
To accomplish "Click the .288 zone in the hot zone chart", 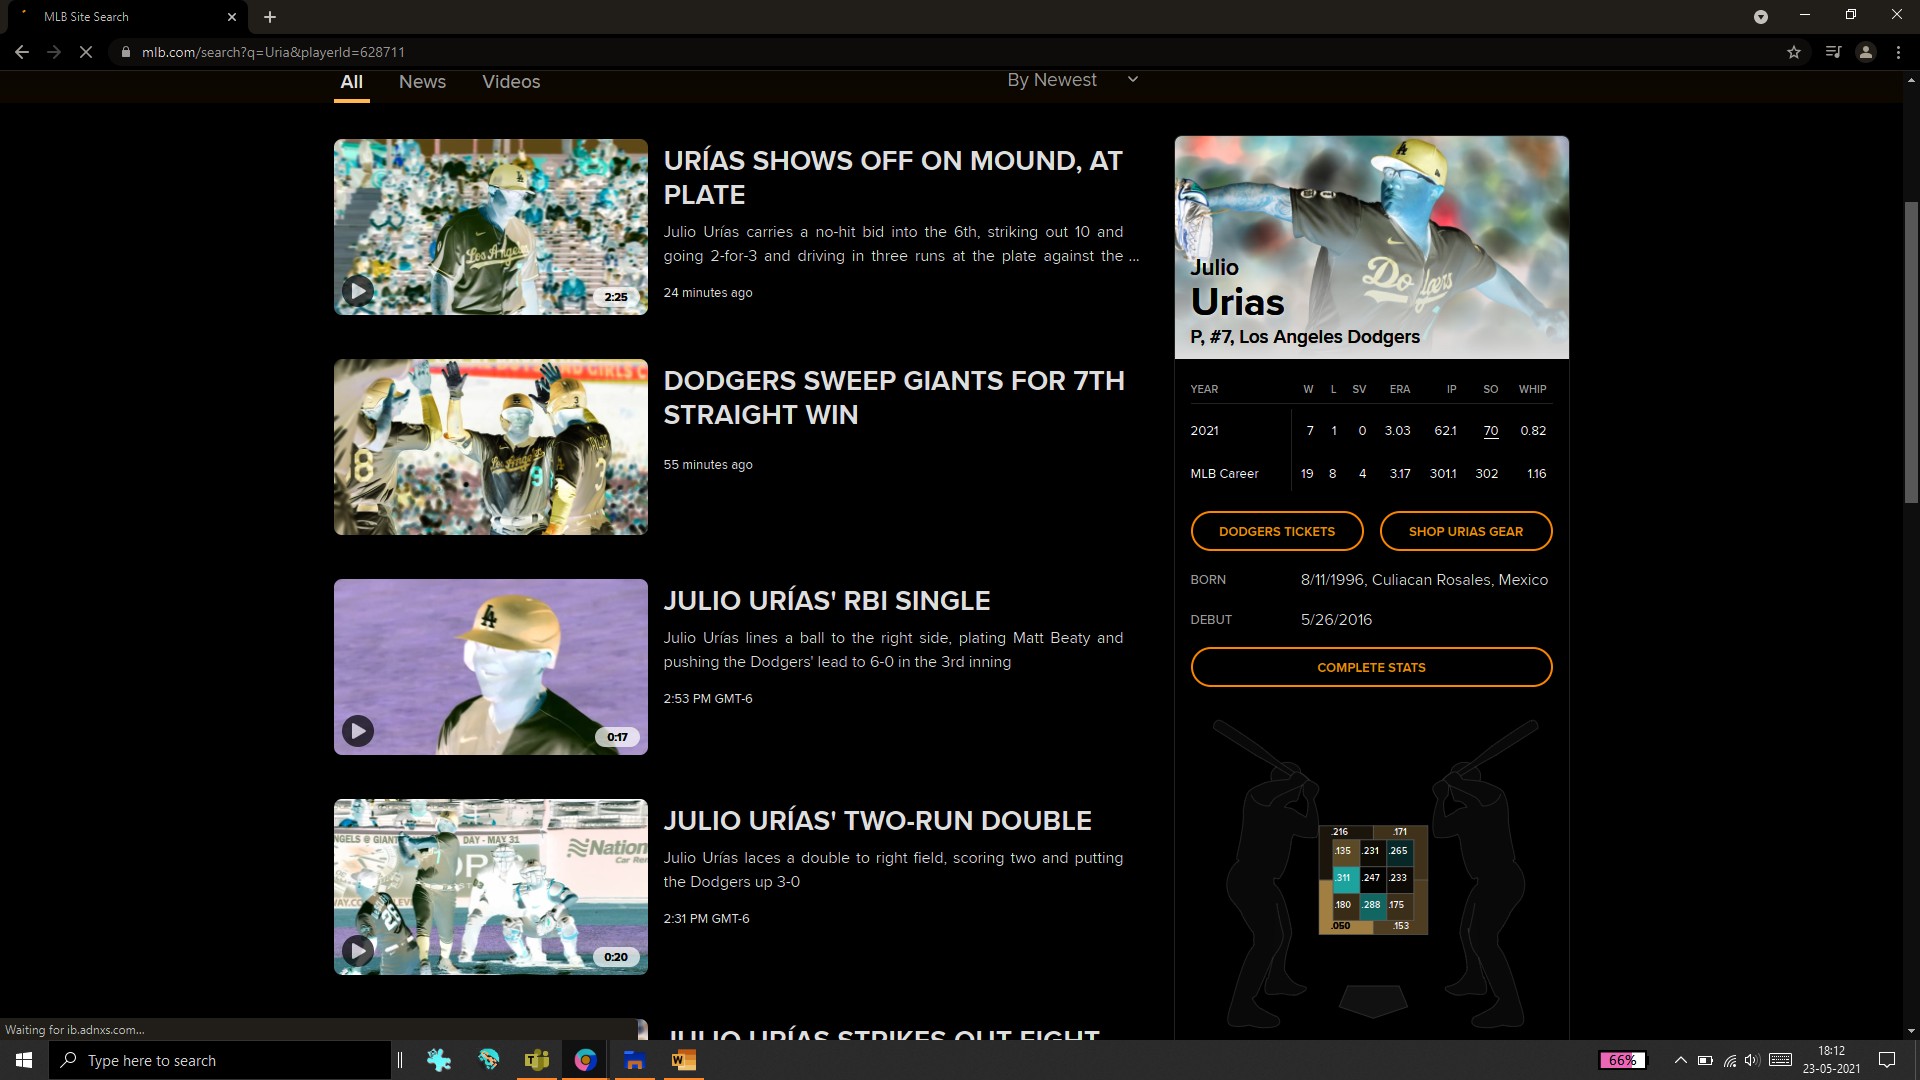I will (x=1372, y=905).
